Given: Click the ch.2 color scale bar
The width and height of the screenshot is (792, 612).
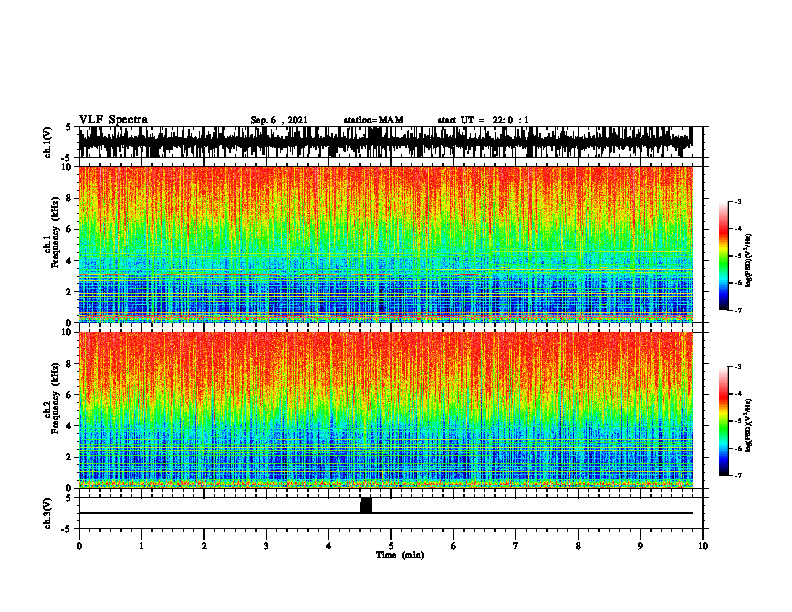Looking at the screenshot, I should 724,421.
